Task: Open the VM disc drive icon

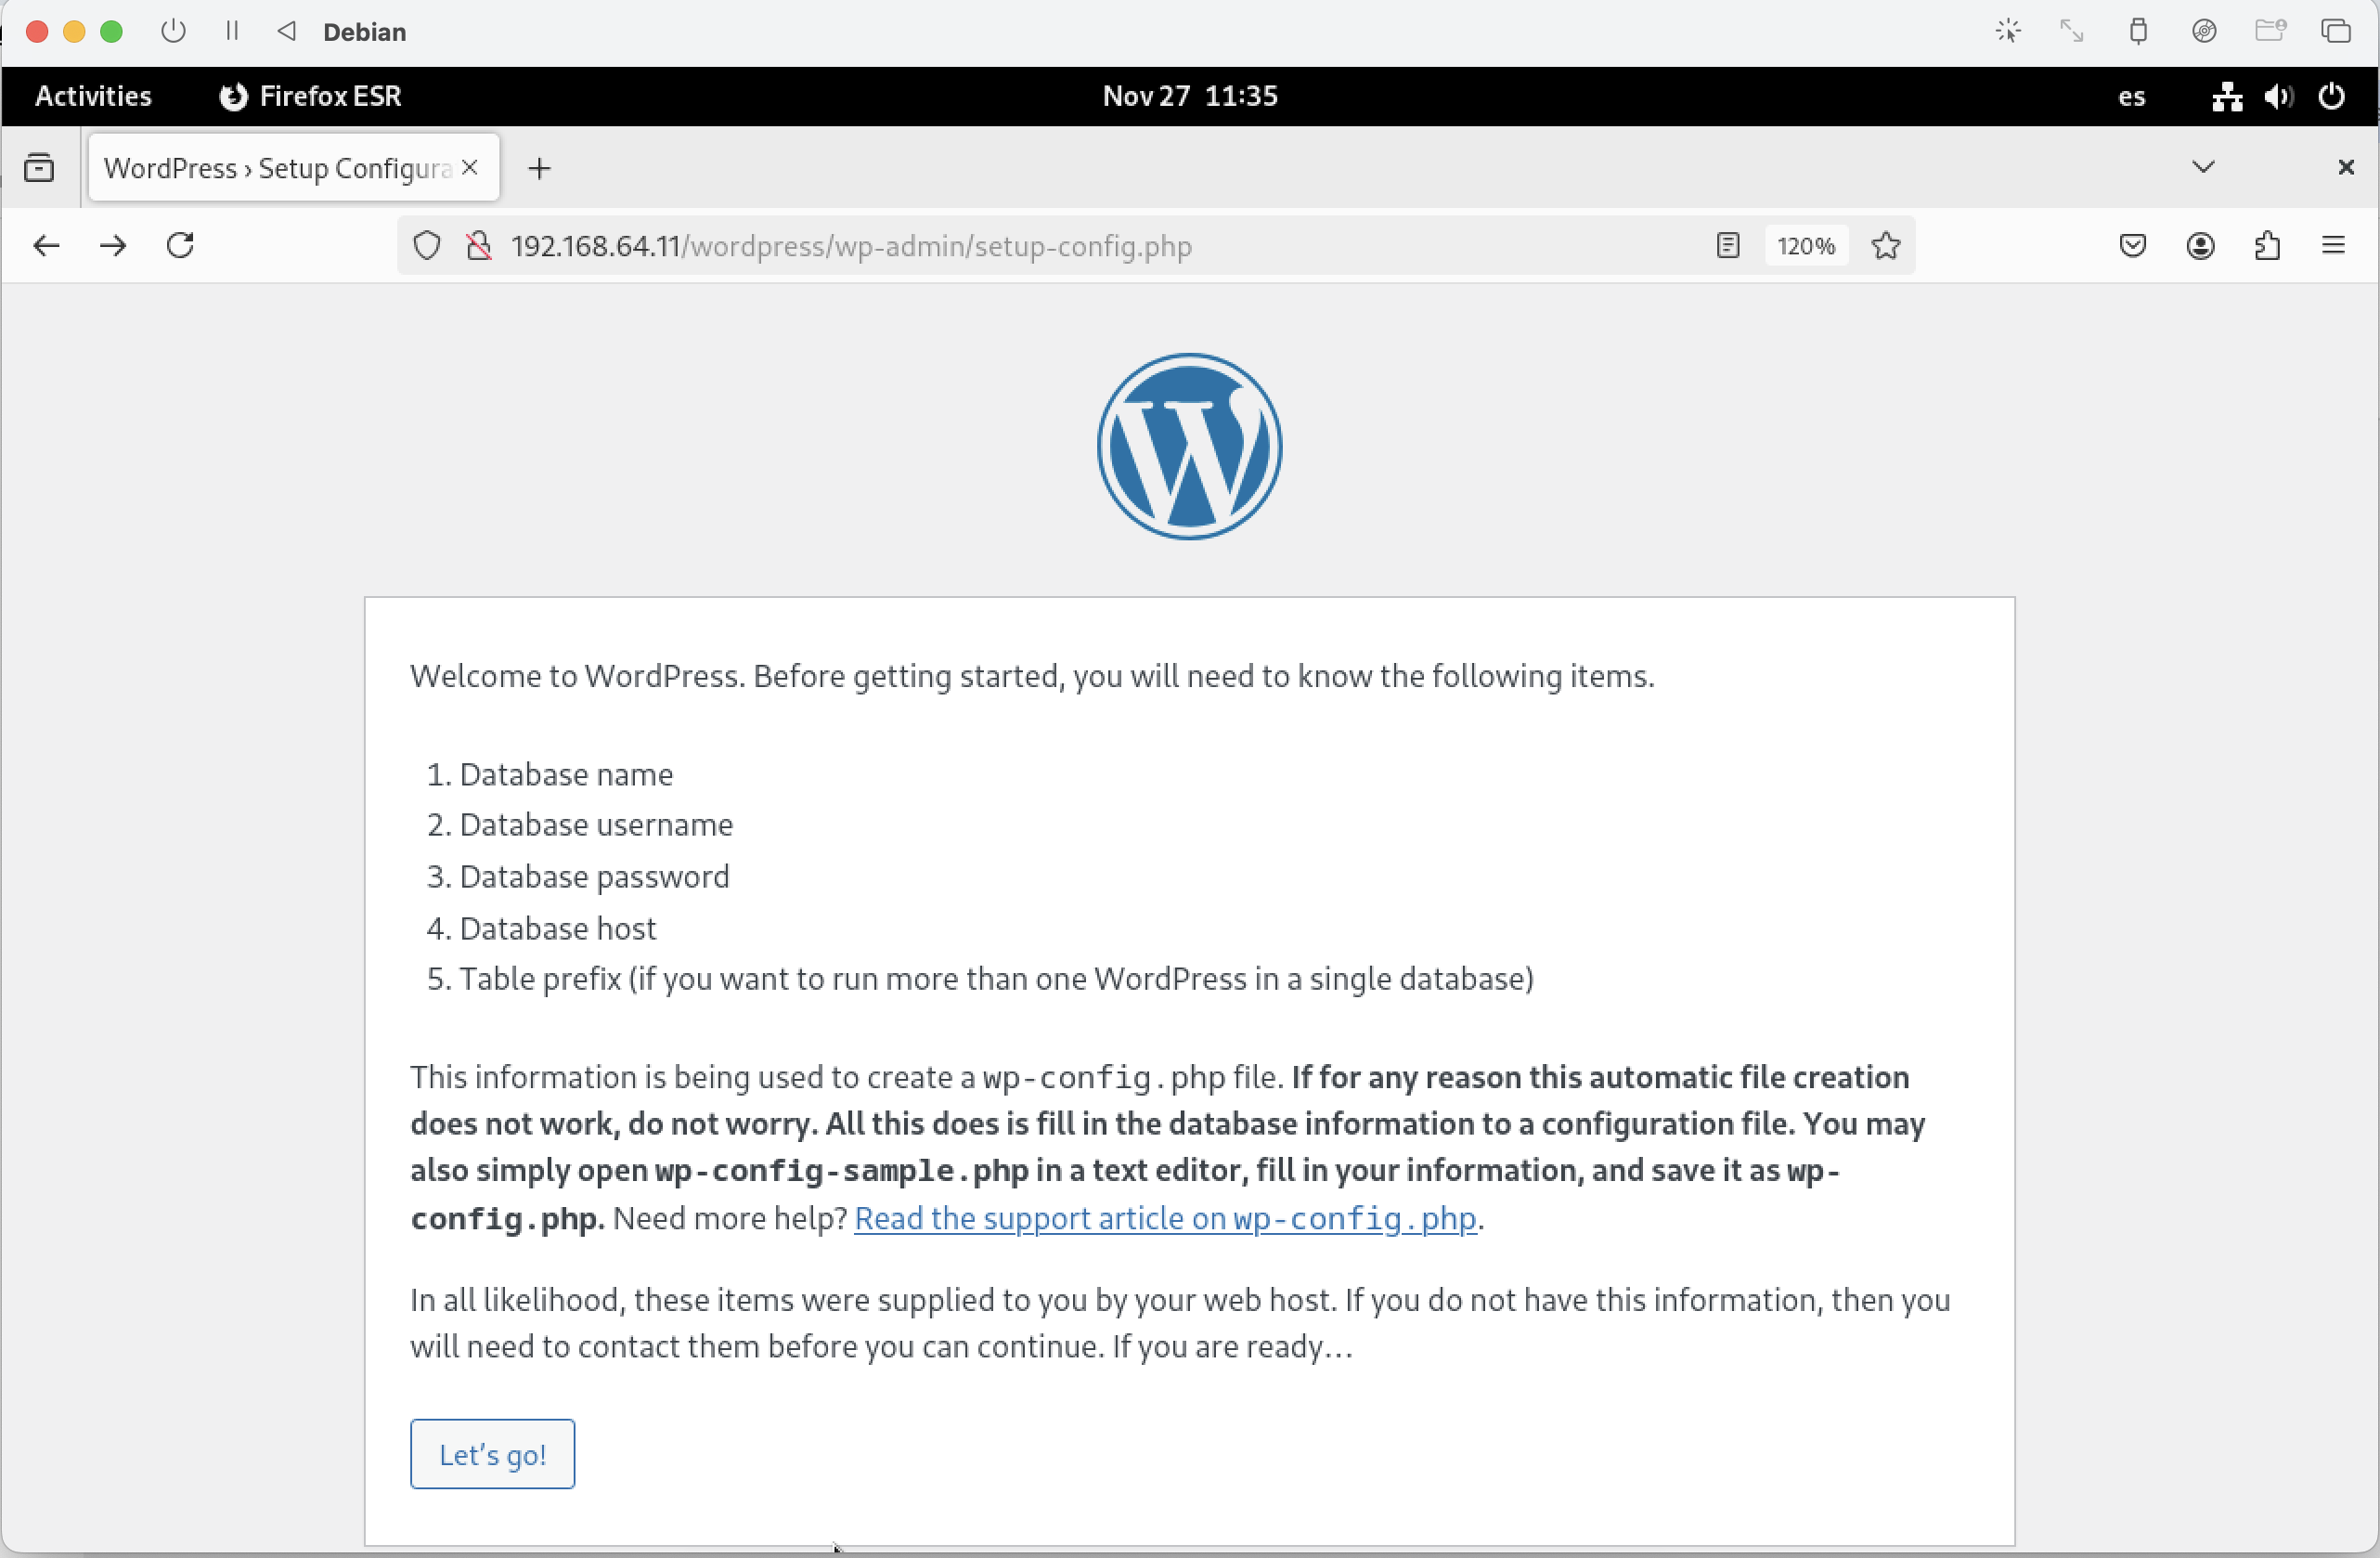Action: tap(2204, 31)
